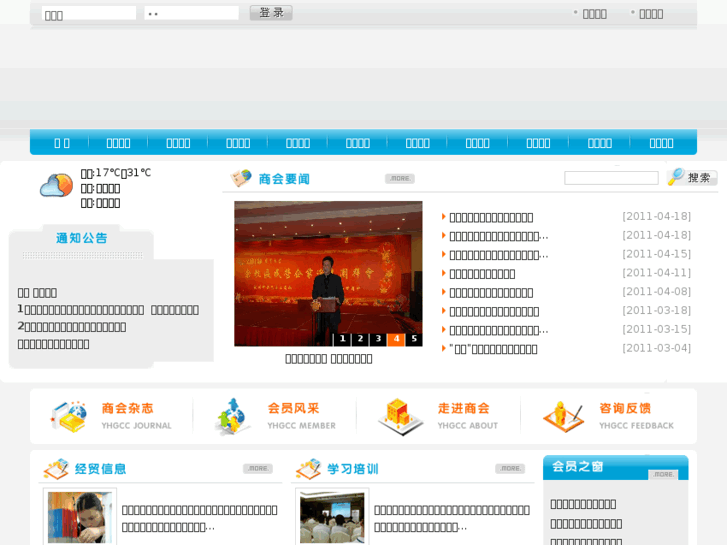Click the 通知公告 notice heading
The width and height of the screenshot is (727, 545).
pyautogui.click(x=82, y=238)
